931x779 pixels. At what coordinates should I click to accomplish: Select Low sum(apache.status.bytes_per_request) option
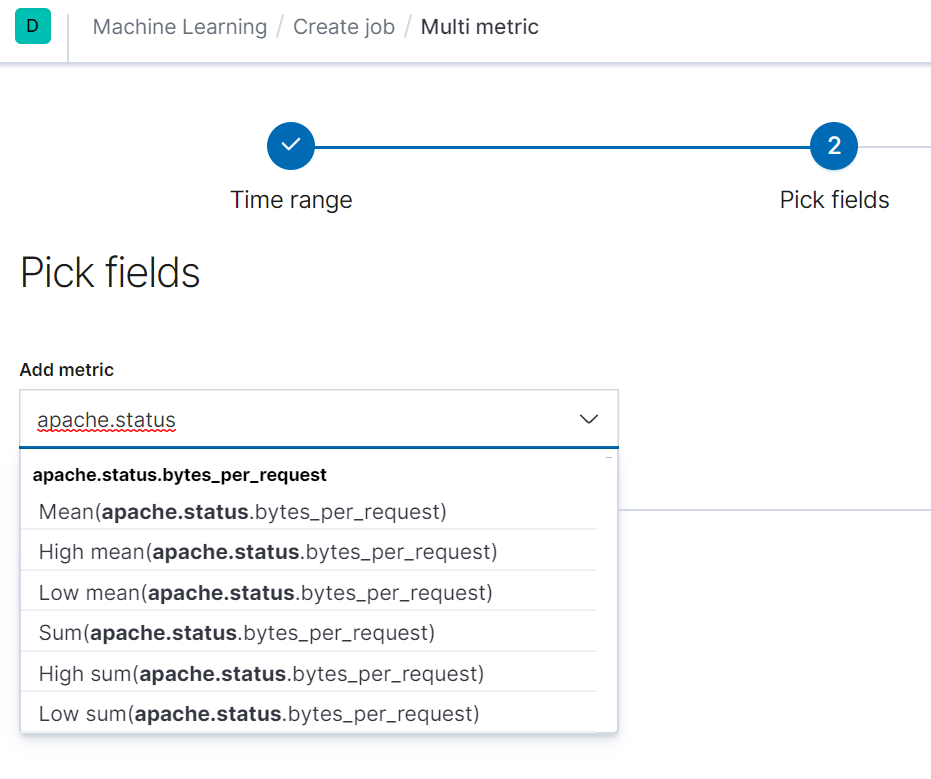coord(309,714)
